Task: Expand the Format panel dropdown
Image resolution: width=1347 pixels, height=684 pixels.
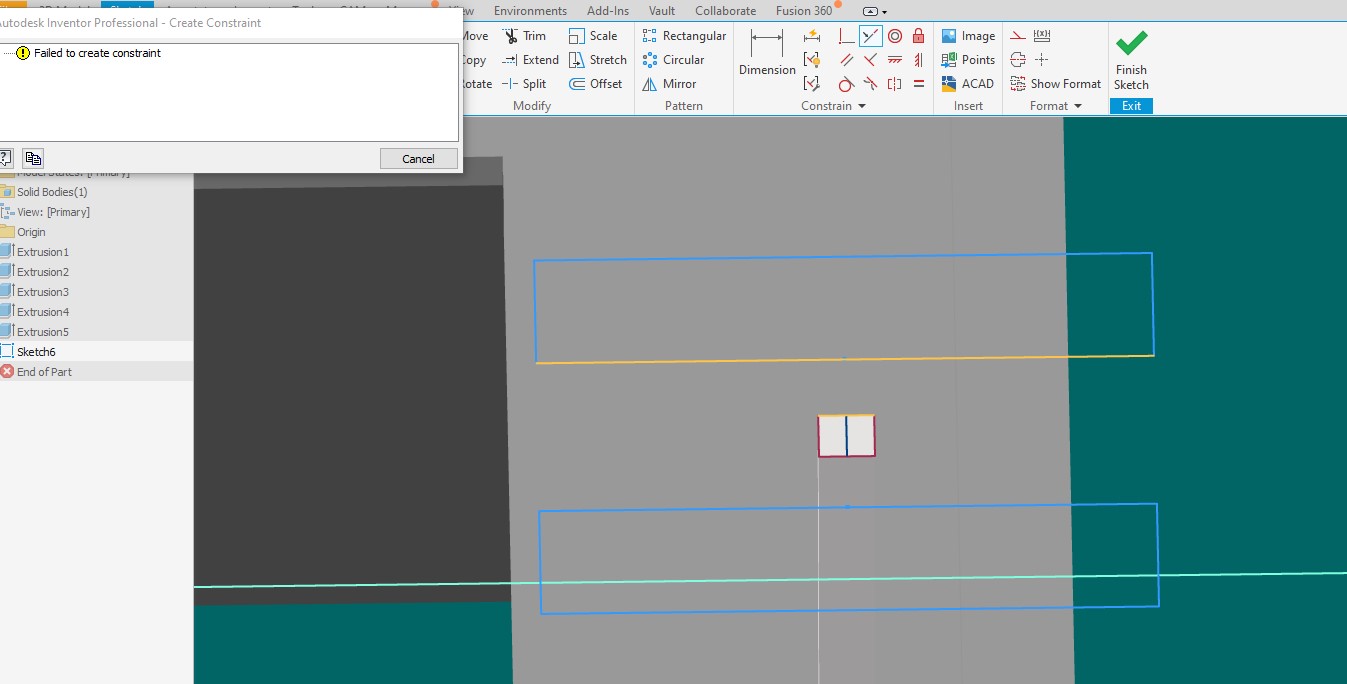Action: coord(1079,105)
